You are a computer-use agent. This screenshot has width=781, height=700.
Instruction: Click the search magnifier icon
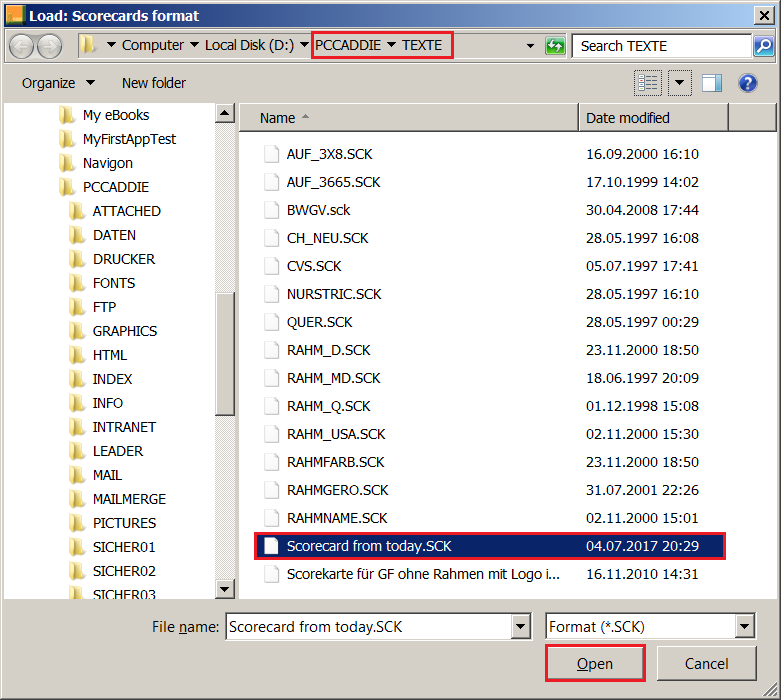[x=763, y=46]
